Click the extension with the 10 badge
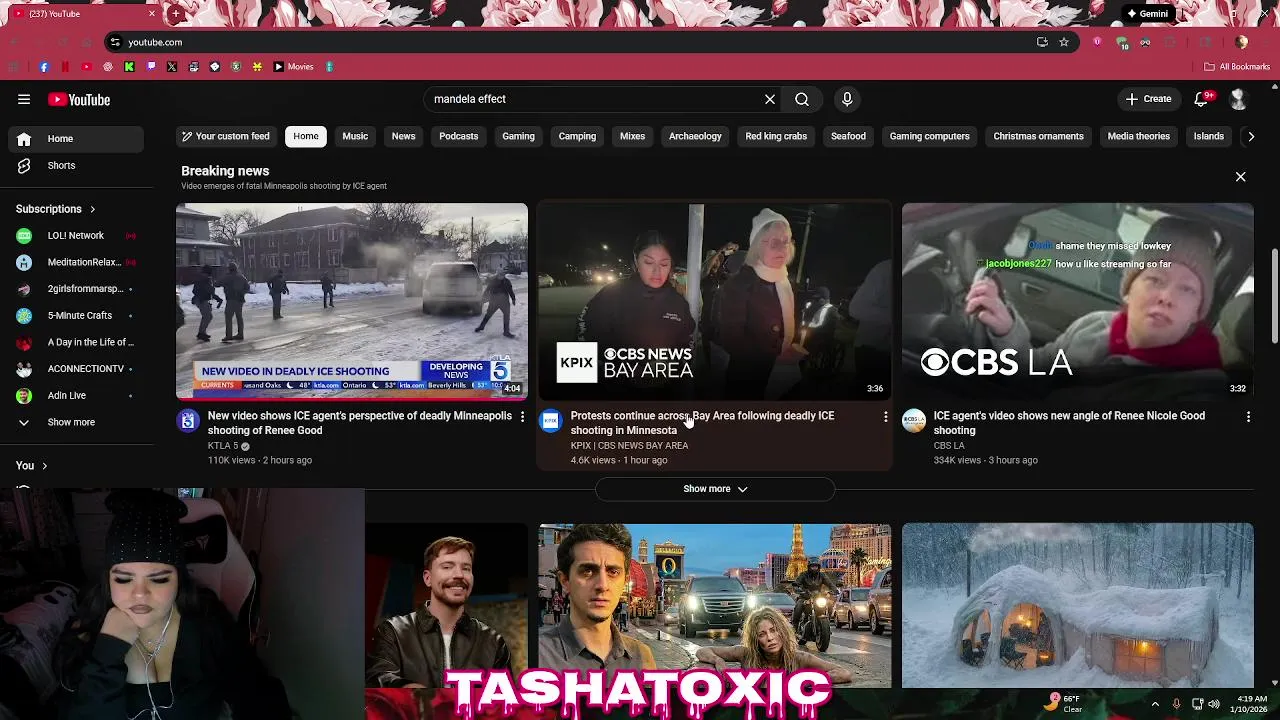Image resolution: width=1280 pixels, height=720 pixels. pyautogui.click(x=1122, y=43)
